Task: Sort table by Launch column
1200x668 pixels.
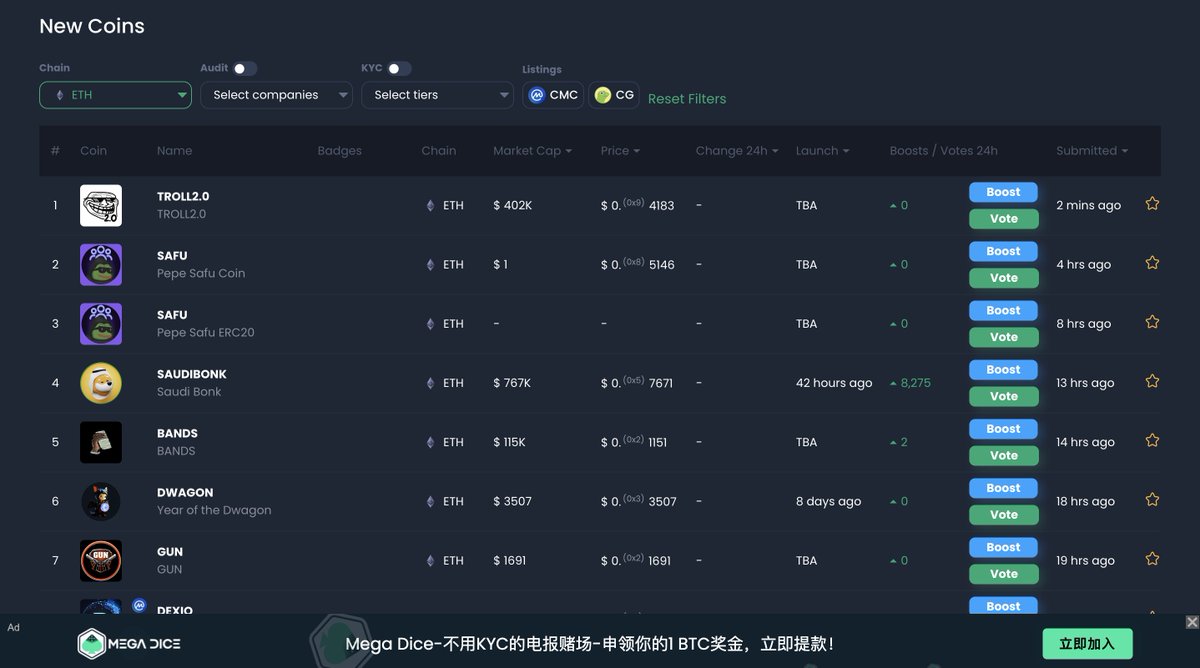Action: 822,151
